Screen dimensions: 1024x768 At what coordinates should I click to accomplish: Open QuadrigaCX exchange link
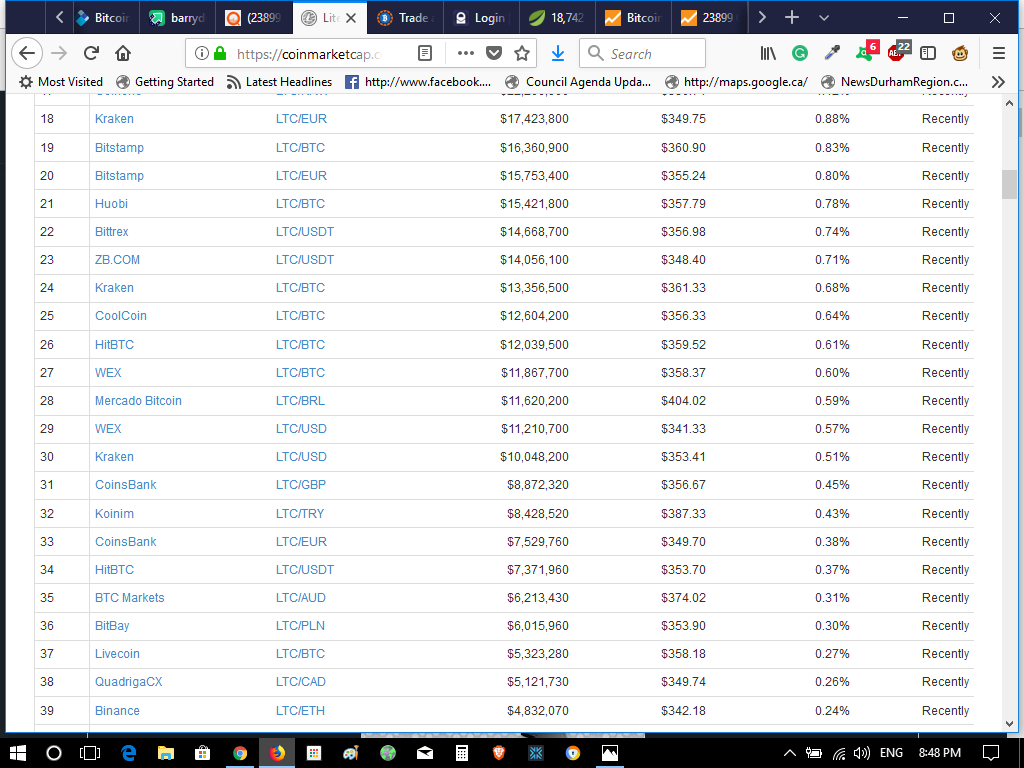point(128,682)
